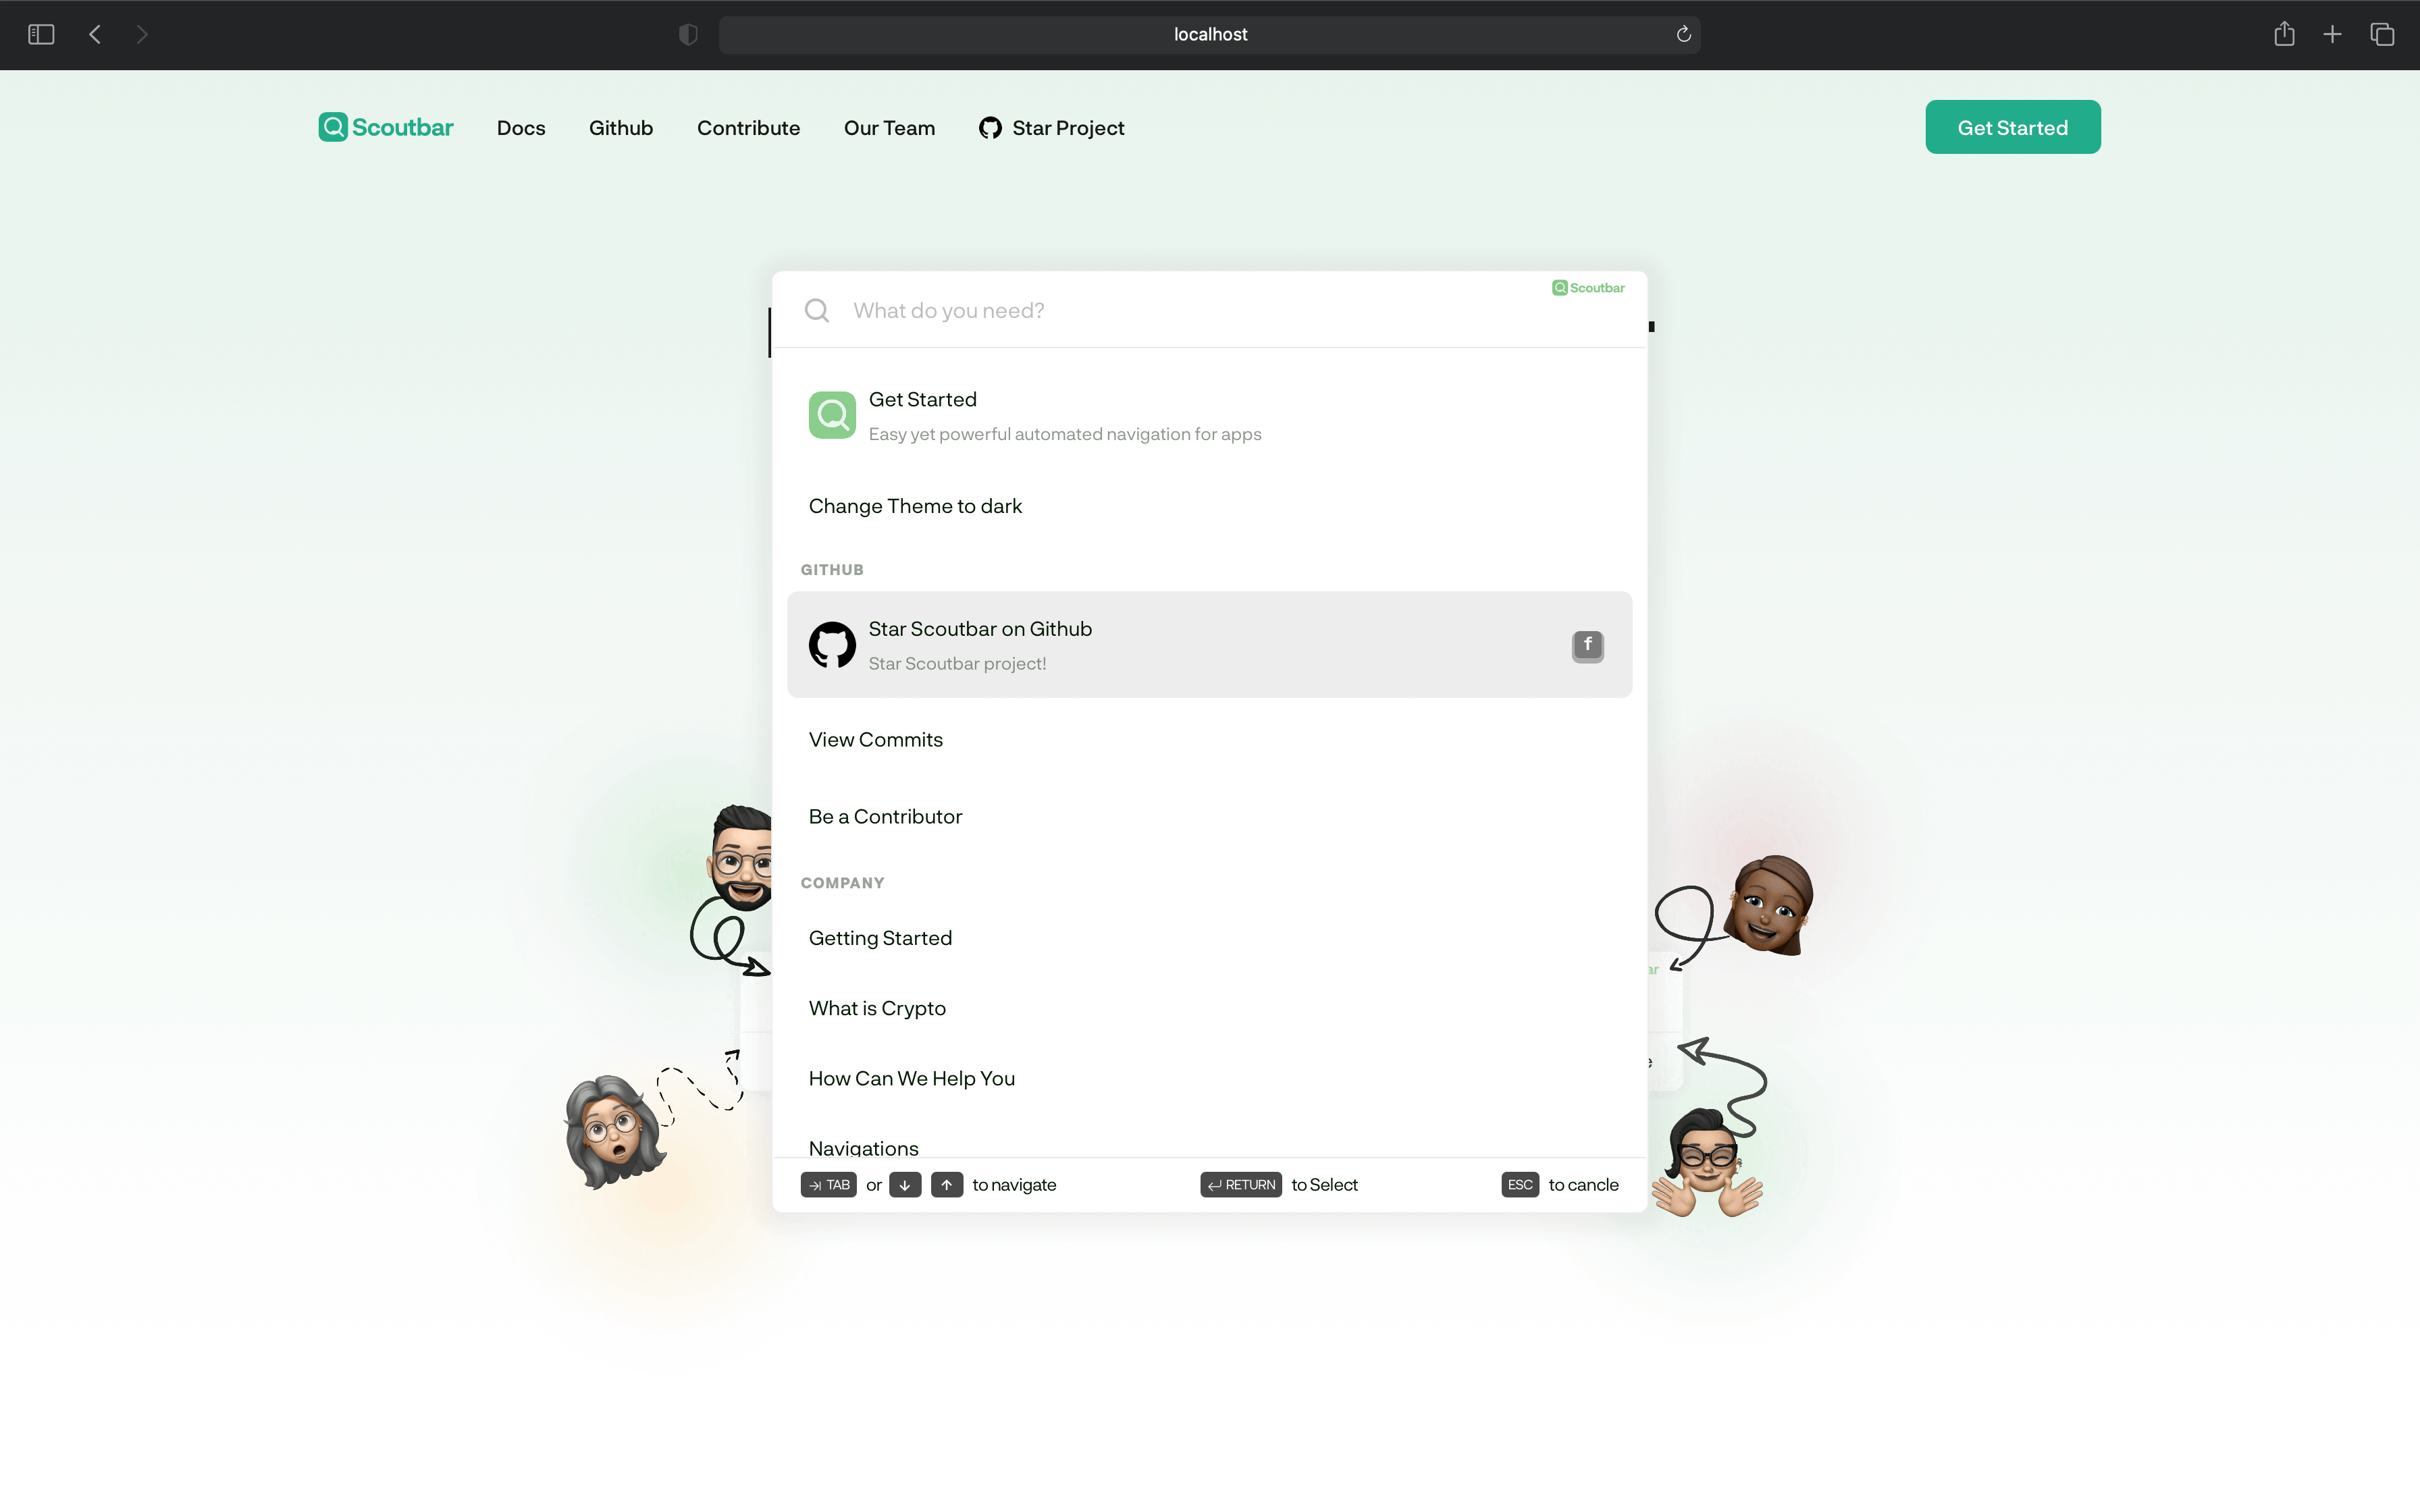Click the COMPANY section heading
The height and width of the screenshot is (1512, 2420).
pyautogui.click(x=842, y=883)
